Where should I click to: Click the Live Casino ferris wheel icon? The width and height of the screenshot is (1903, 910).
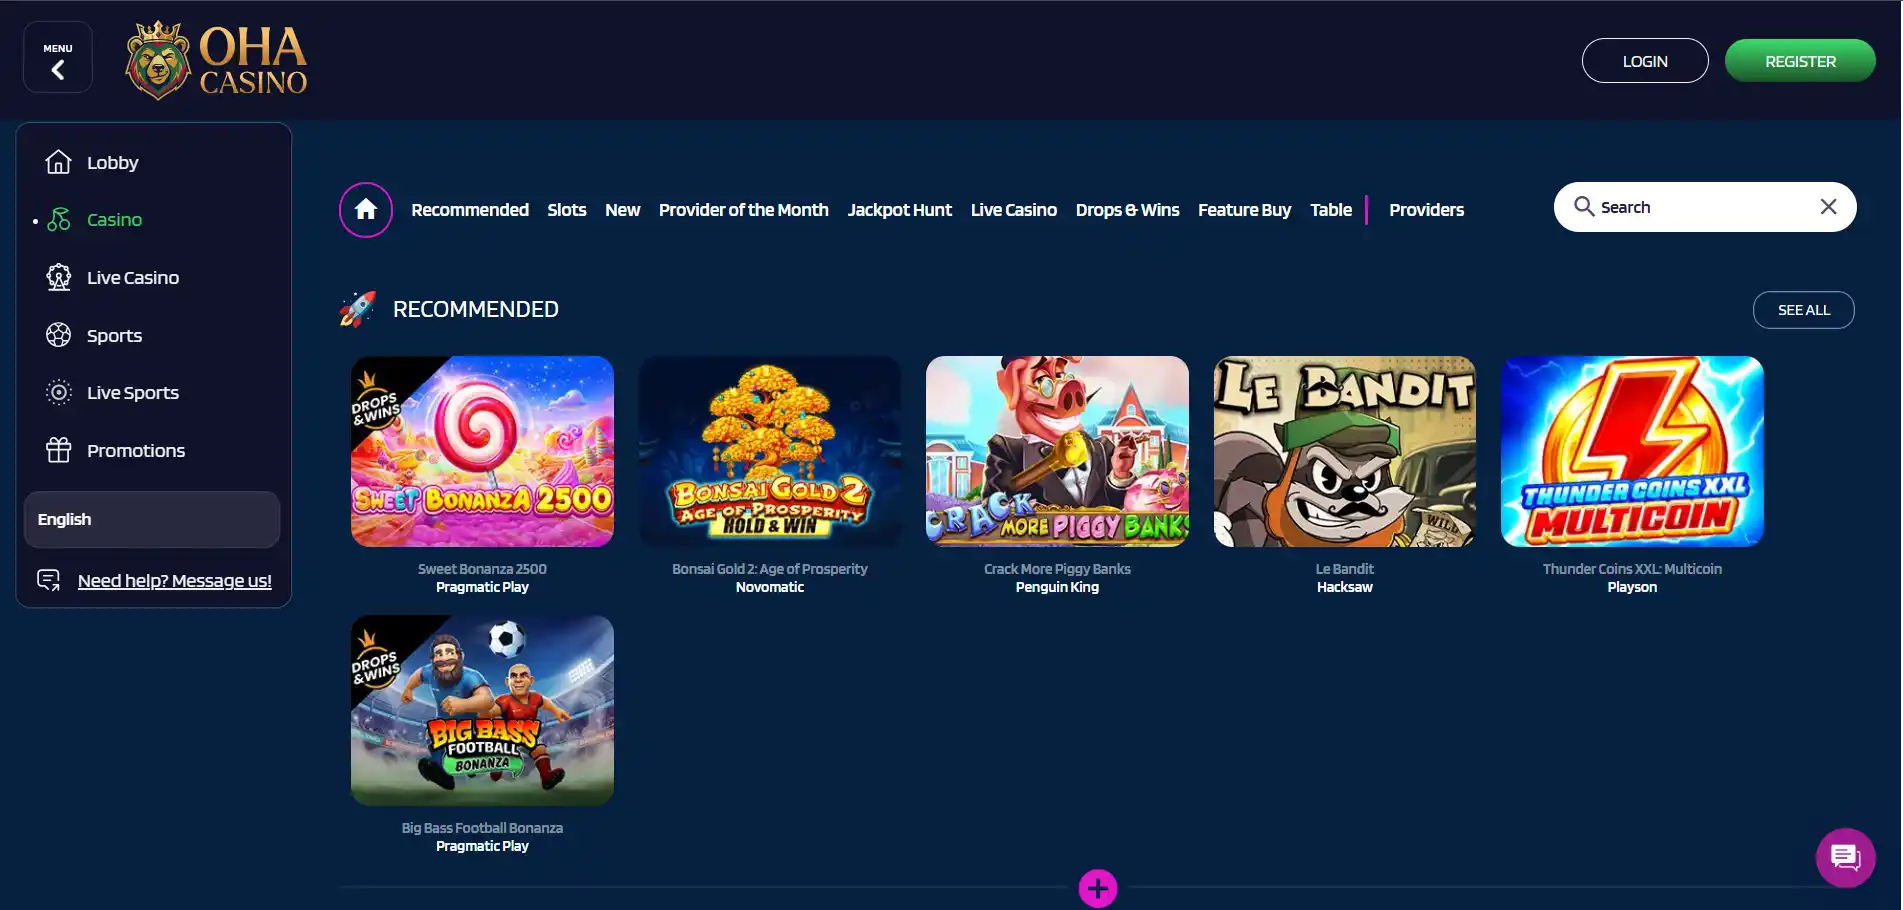(59, 277)
